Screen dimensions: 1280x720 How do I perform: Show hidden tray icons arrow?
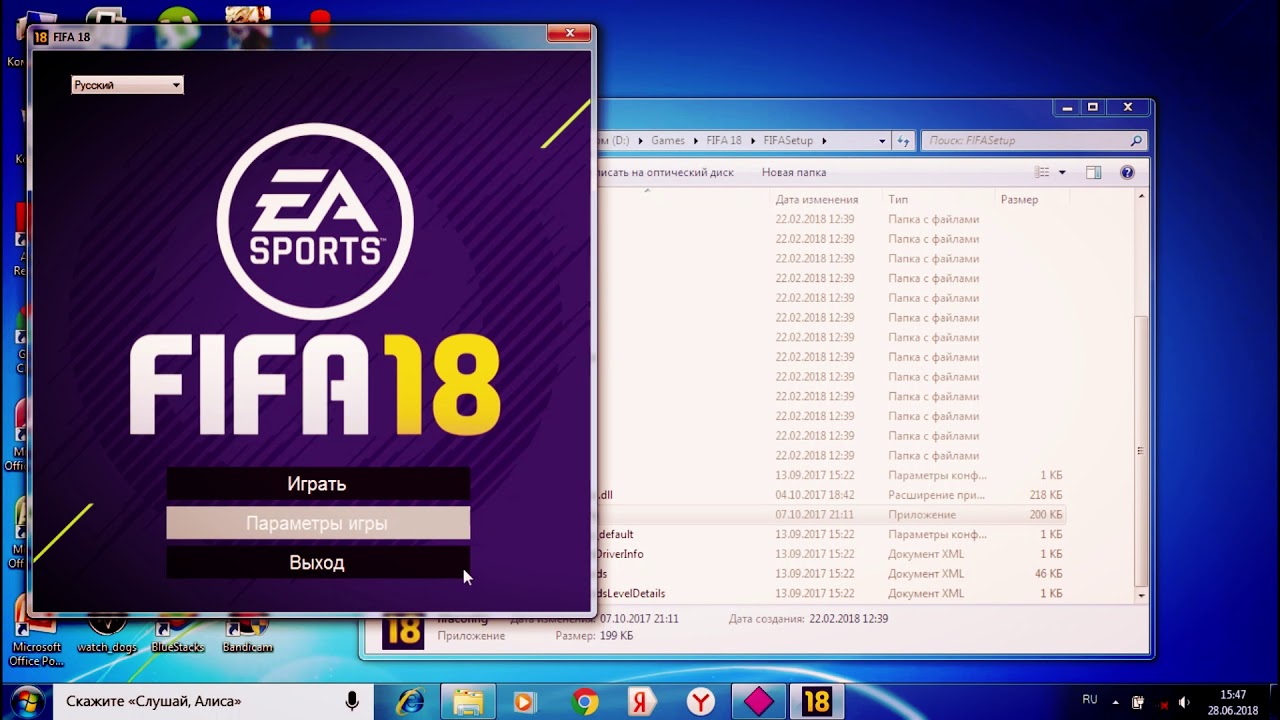(1115, 702)
